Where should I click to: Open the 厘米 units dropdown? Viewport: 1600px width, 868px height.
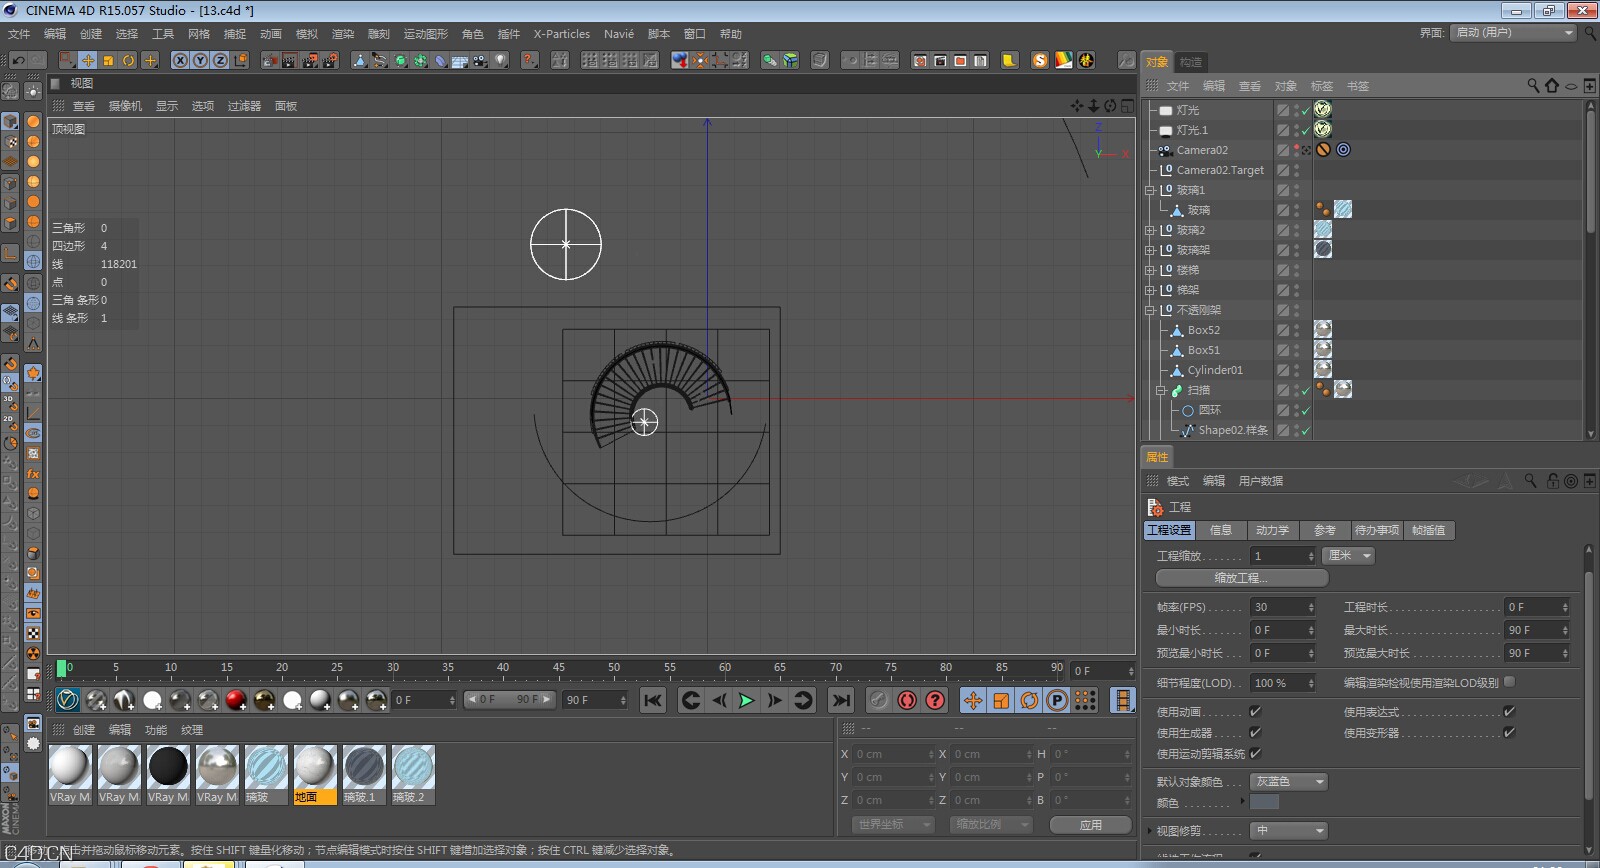click(1349, 556)
